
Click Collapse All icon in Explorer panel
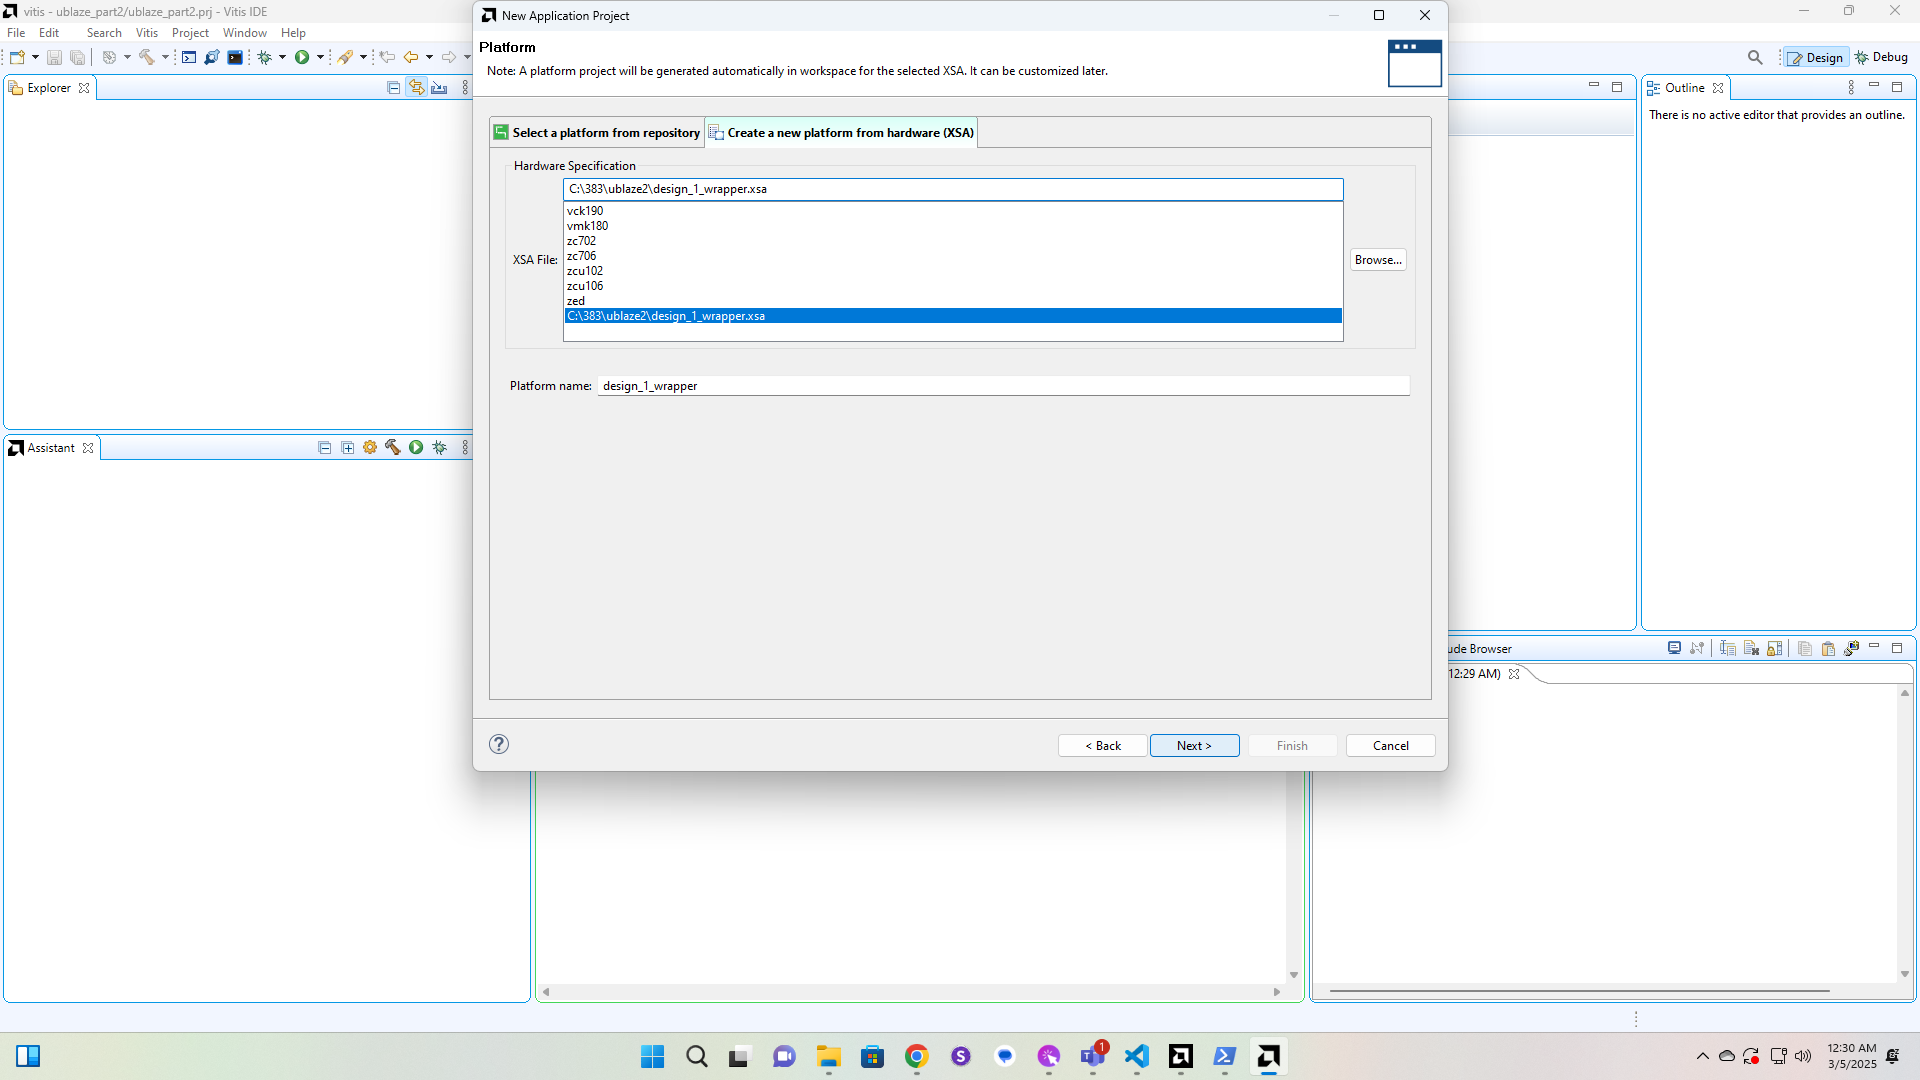(x=393, y=88)
